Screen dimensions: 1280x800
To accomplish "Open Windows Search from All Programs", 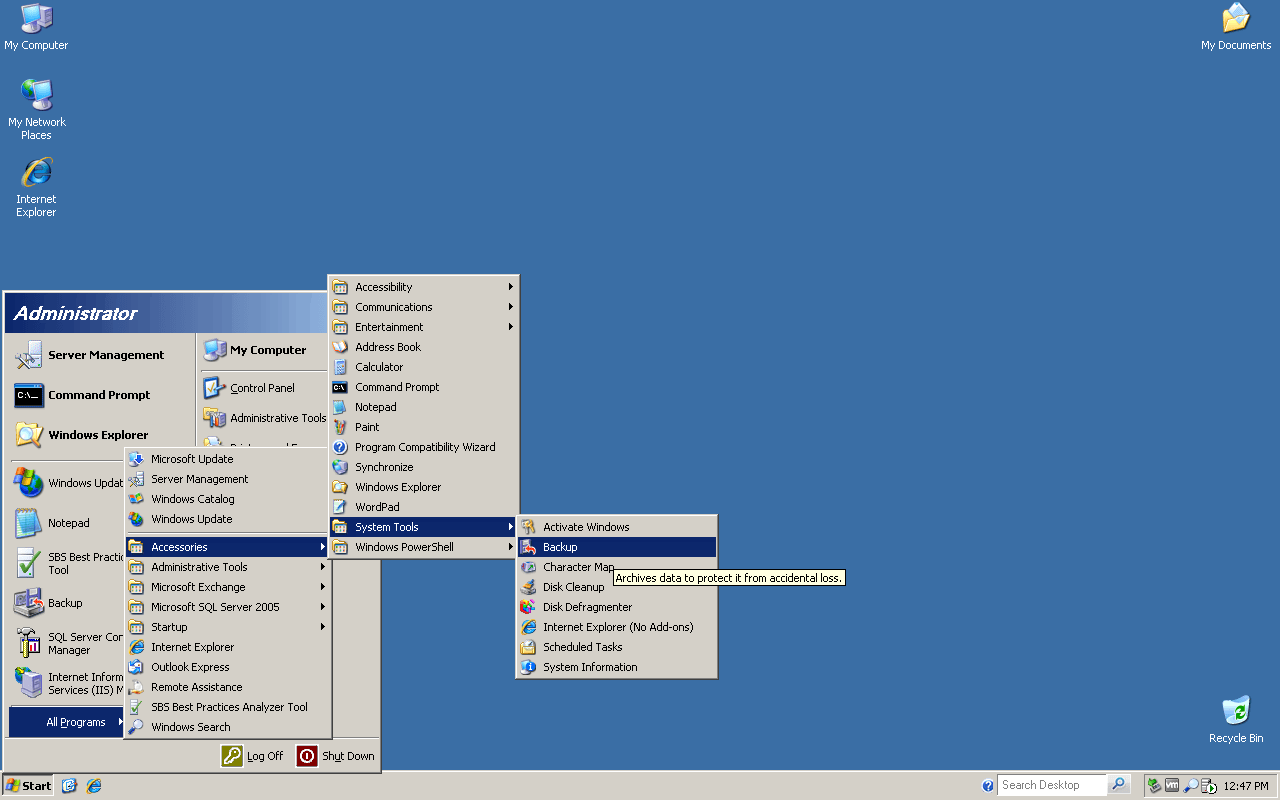I will [227, 727].
